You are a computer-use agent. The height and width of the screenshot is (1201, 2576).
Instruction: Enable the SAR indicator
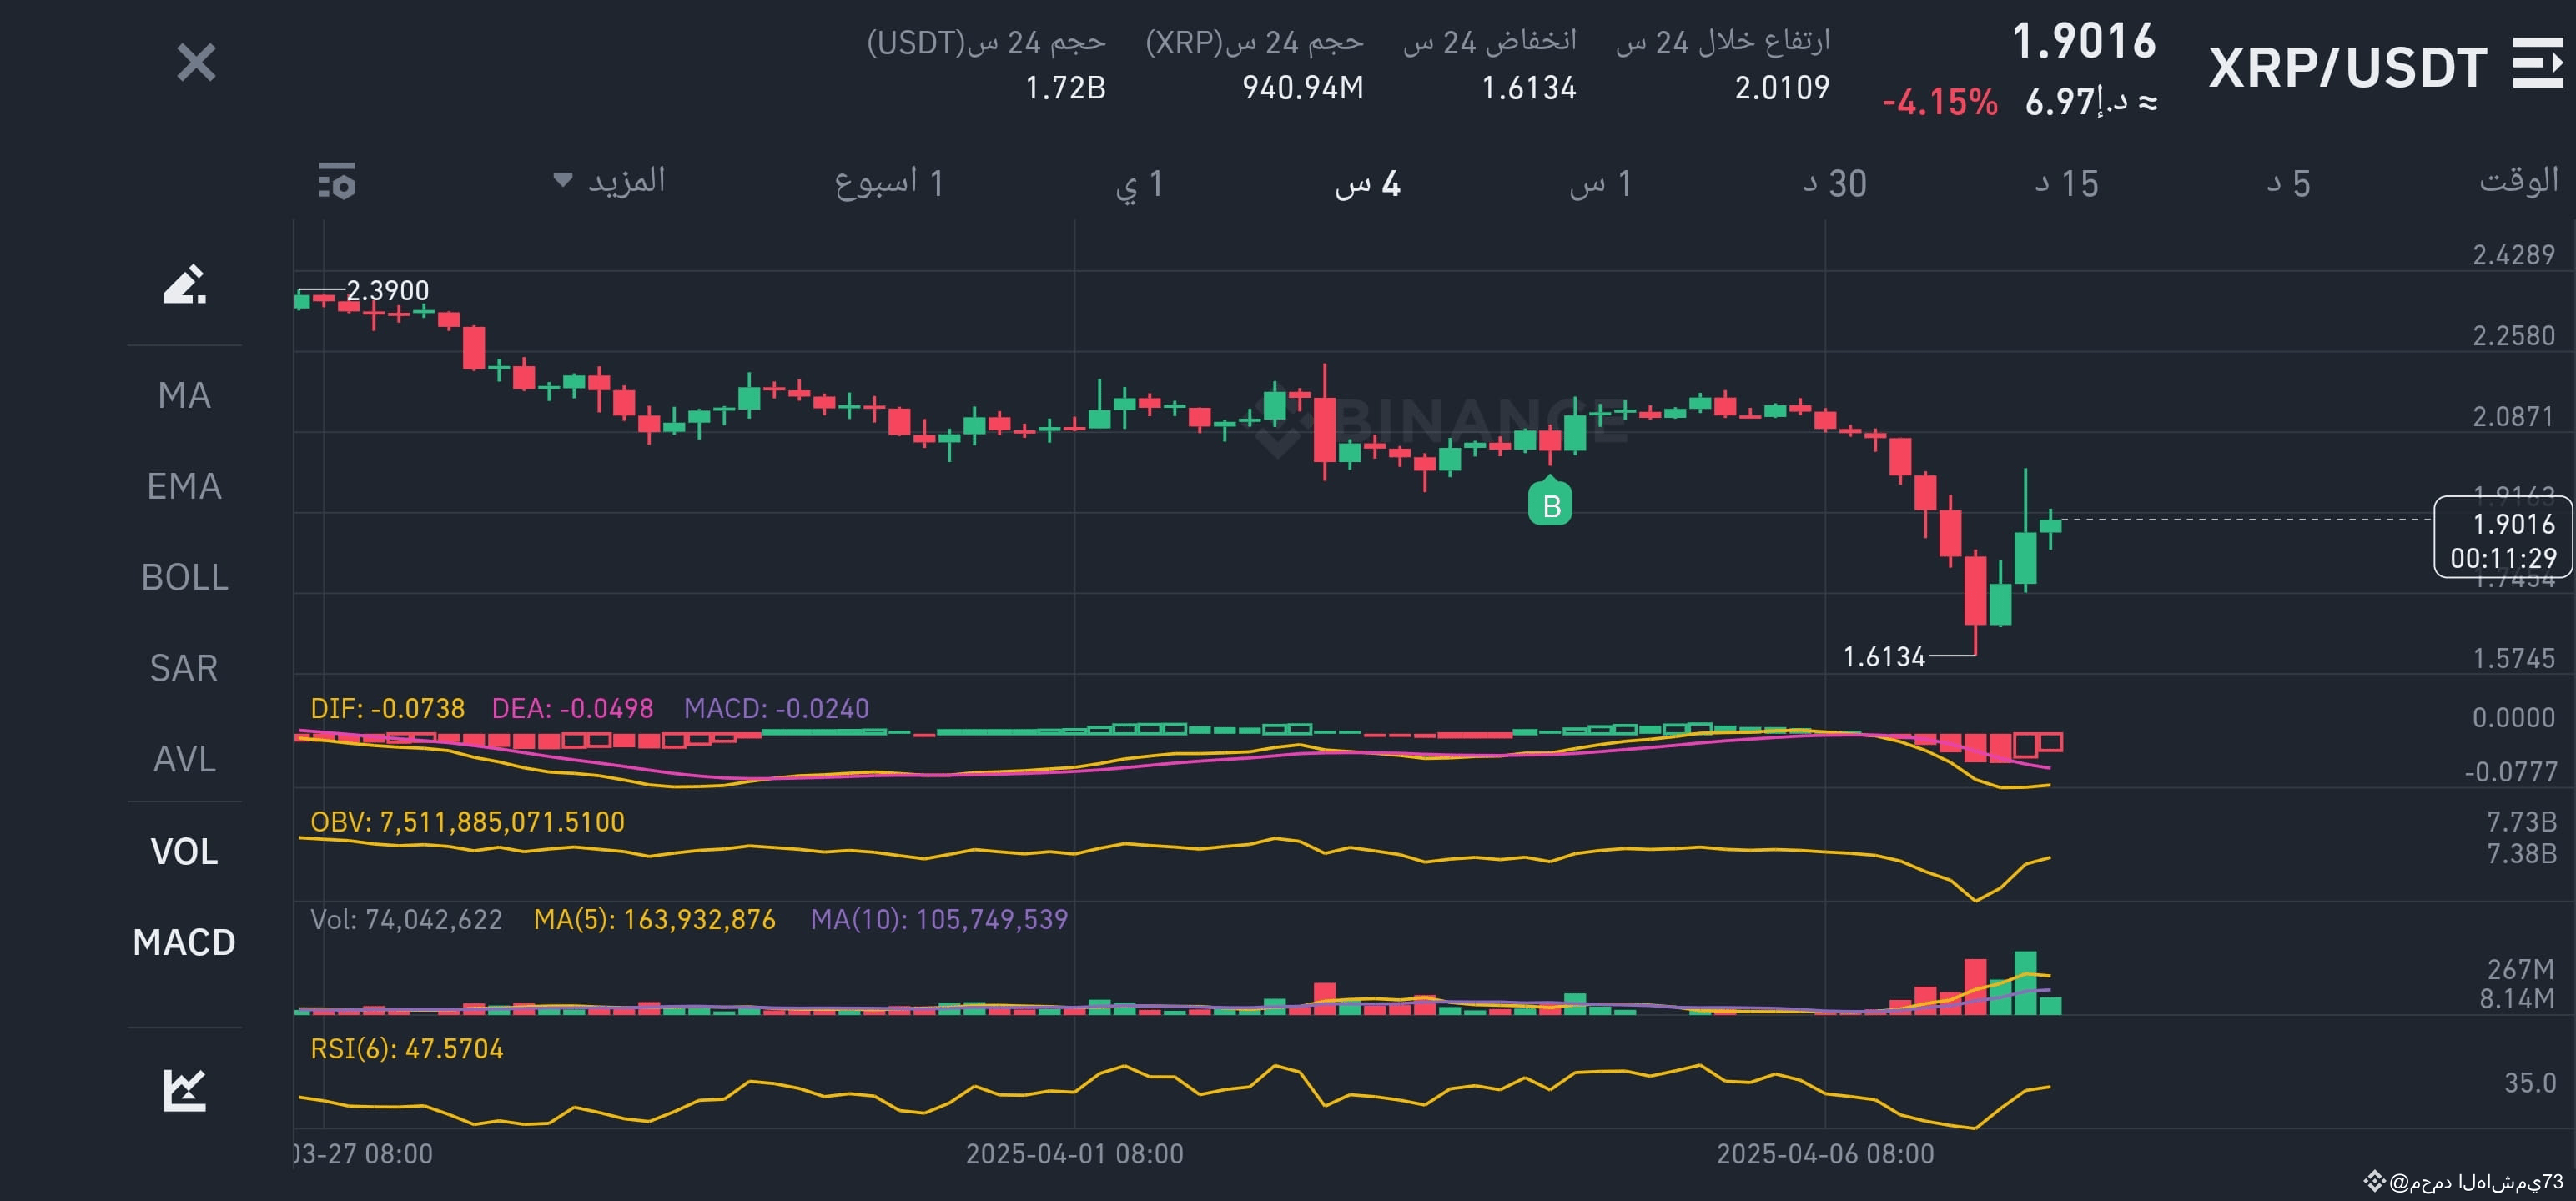183,667
